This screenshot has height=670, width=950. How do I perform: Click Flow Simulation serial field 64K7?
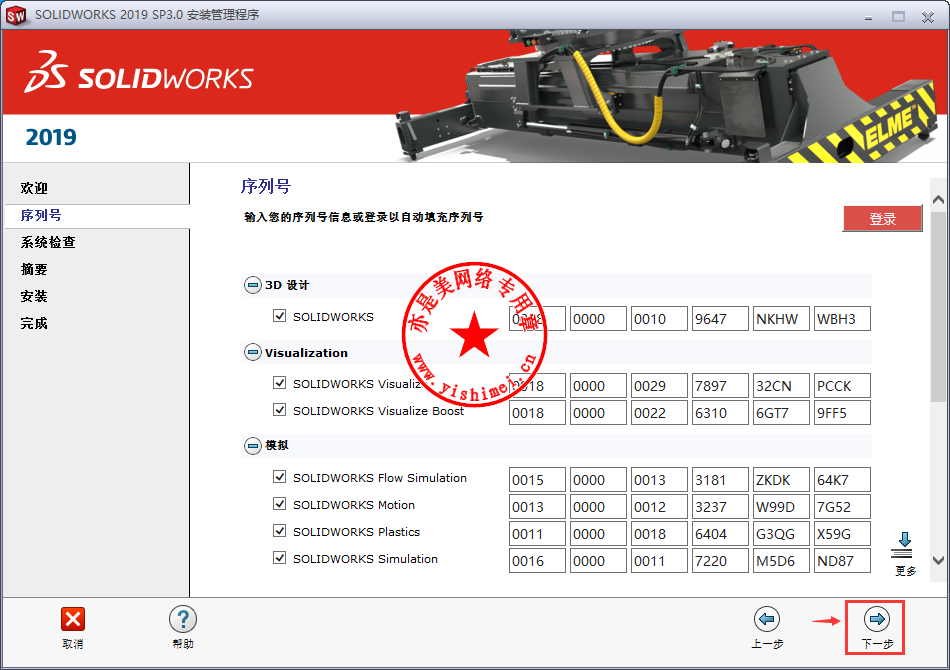pos(842,480)
